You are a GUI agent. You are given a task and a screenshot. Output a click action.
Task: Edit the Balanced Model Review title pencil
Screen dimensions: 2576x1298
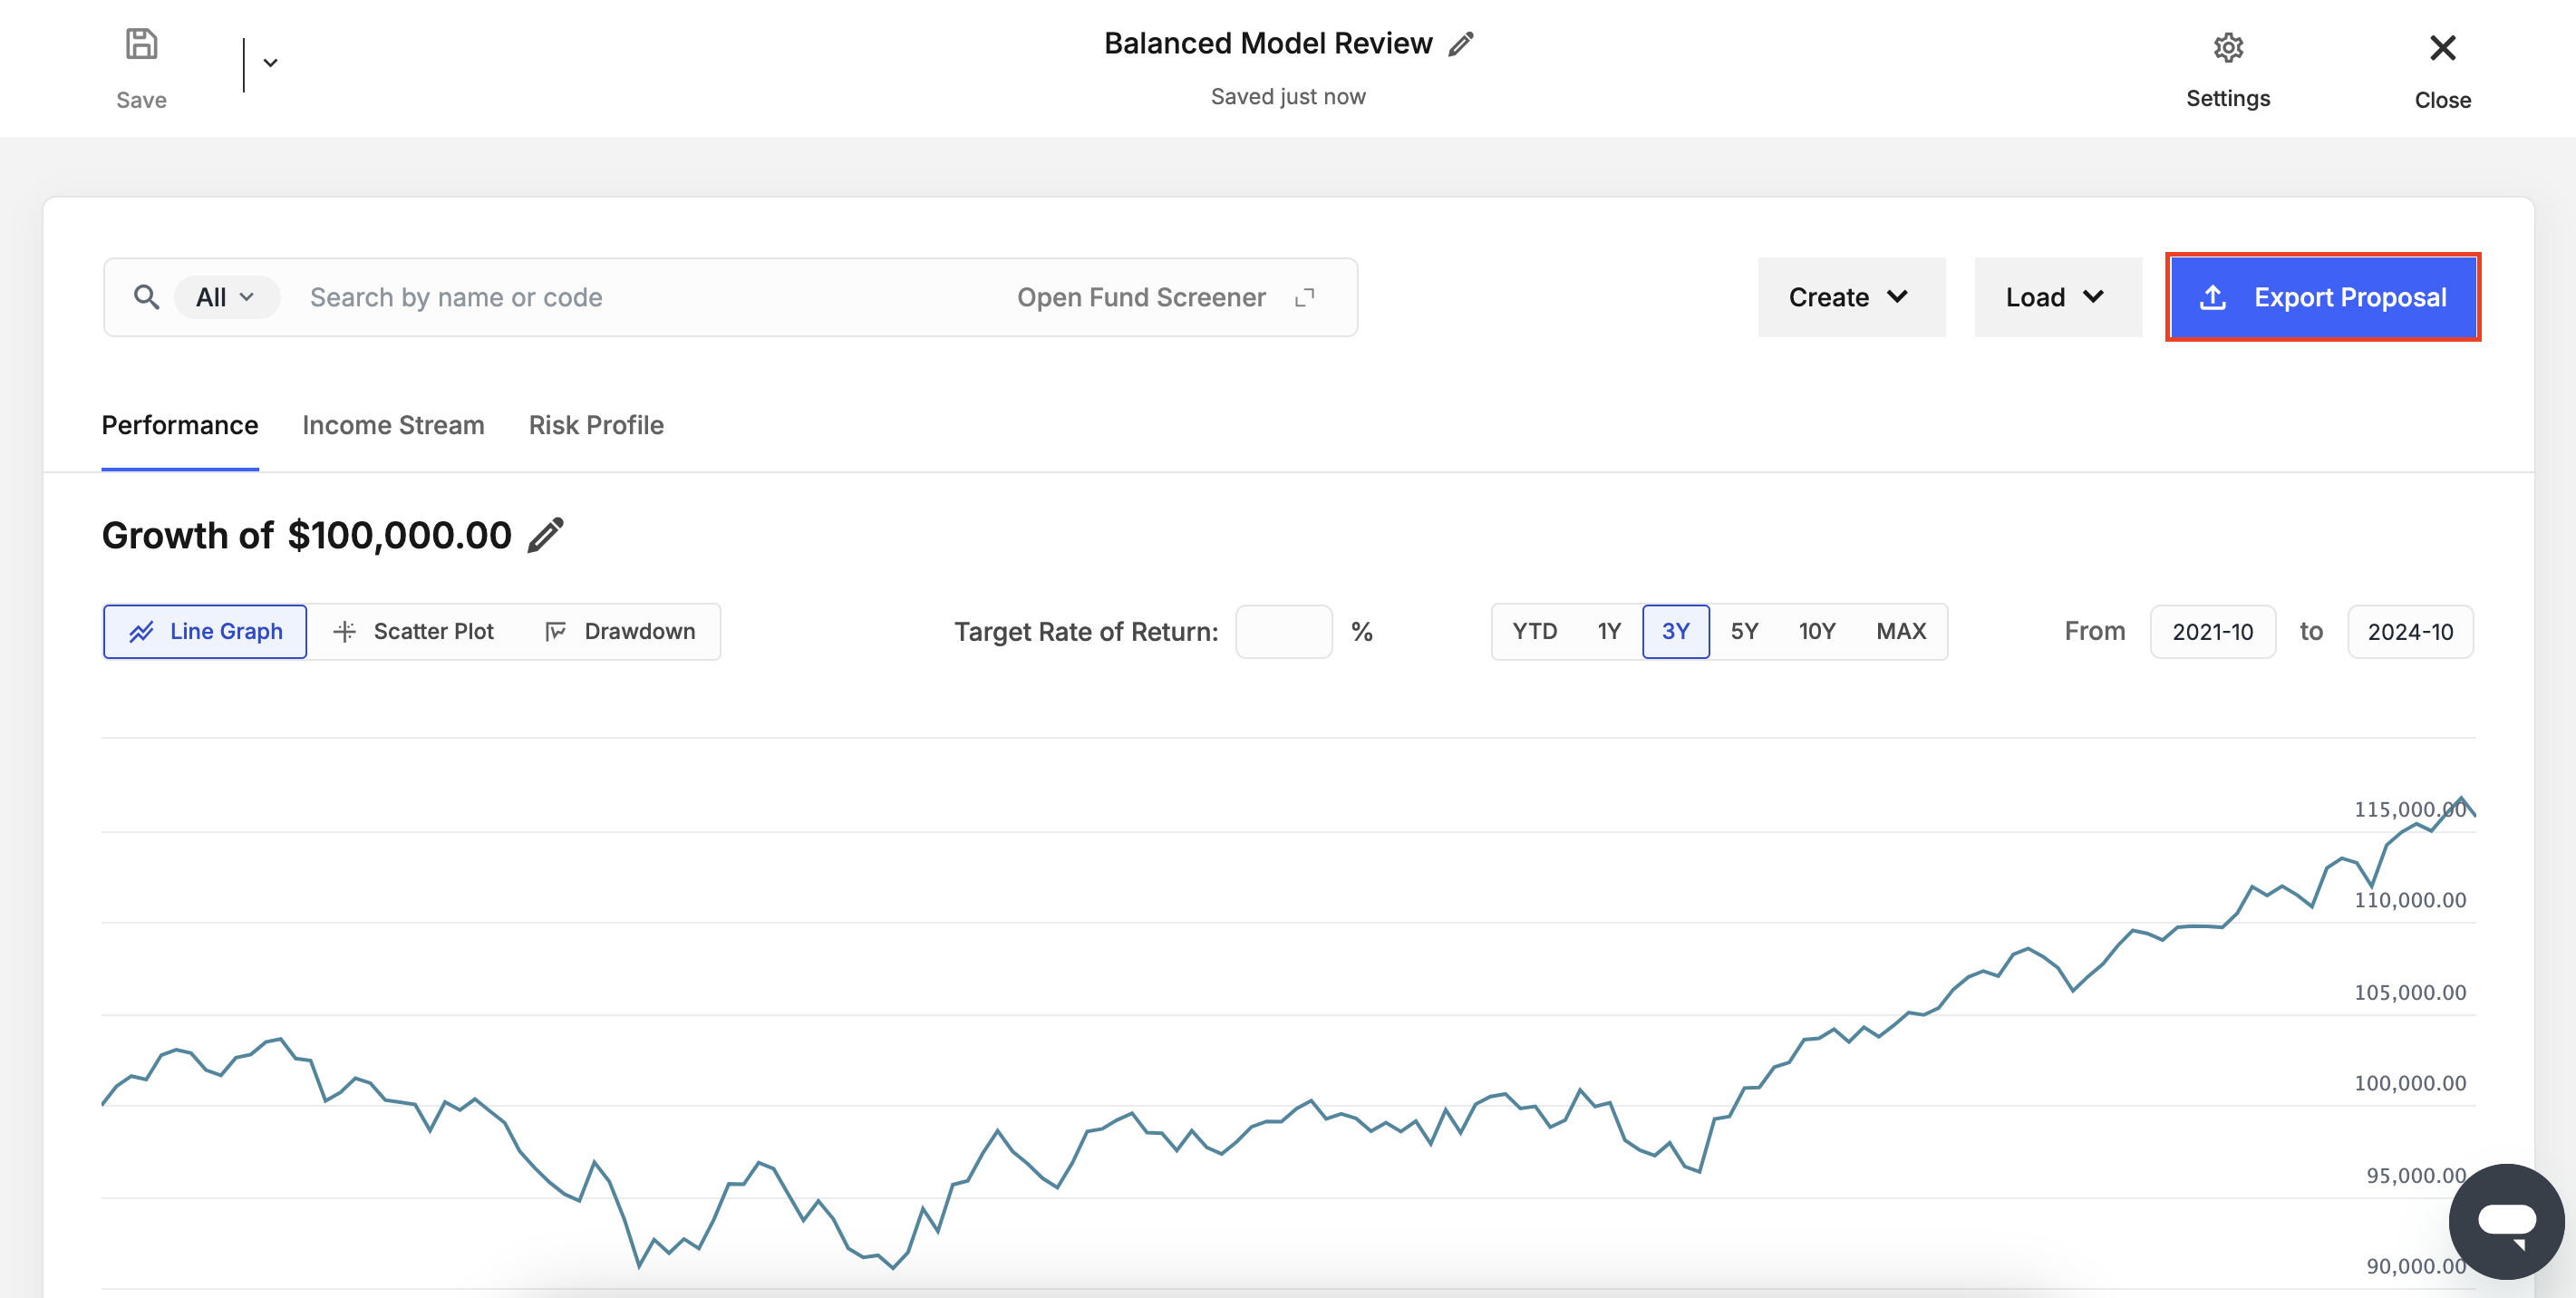coord(1461,44)
